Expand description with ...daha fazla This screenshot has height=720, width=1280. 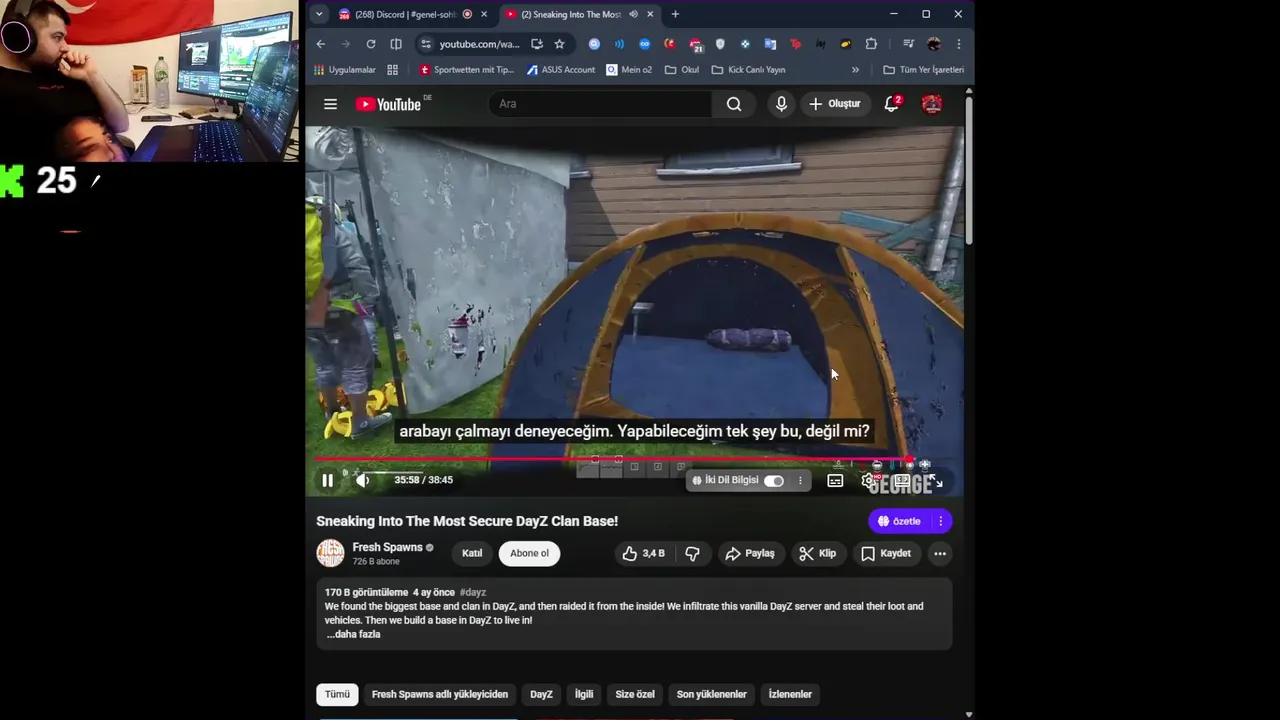tap(353, 634)
